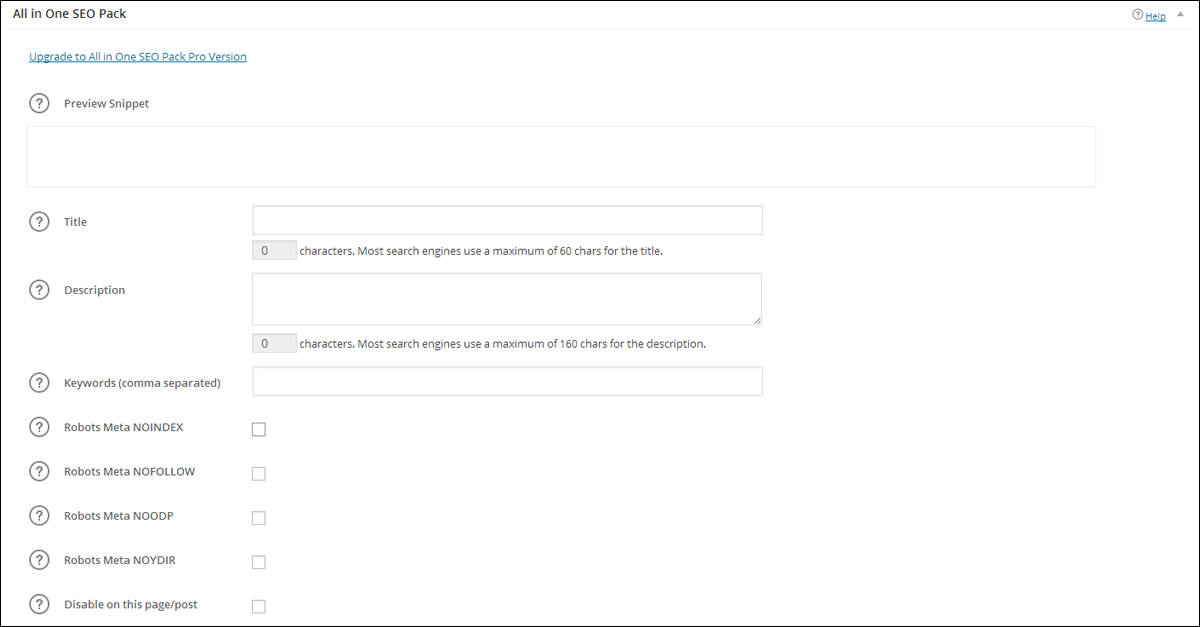
Task: Tick the Robots Meta NOFOLLOW checkbox
Action: (259, 473)
